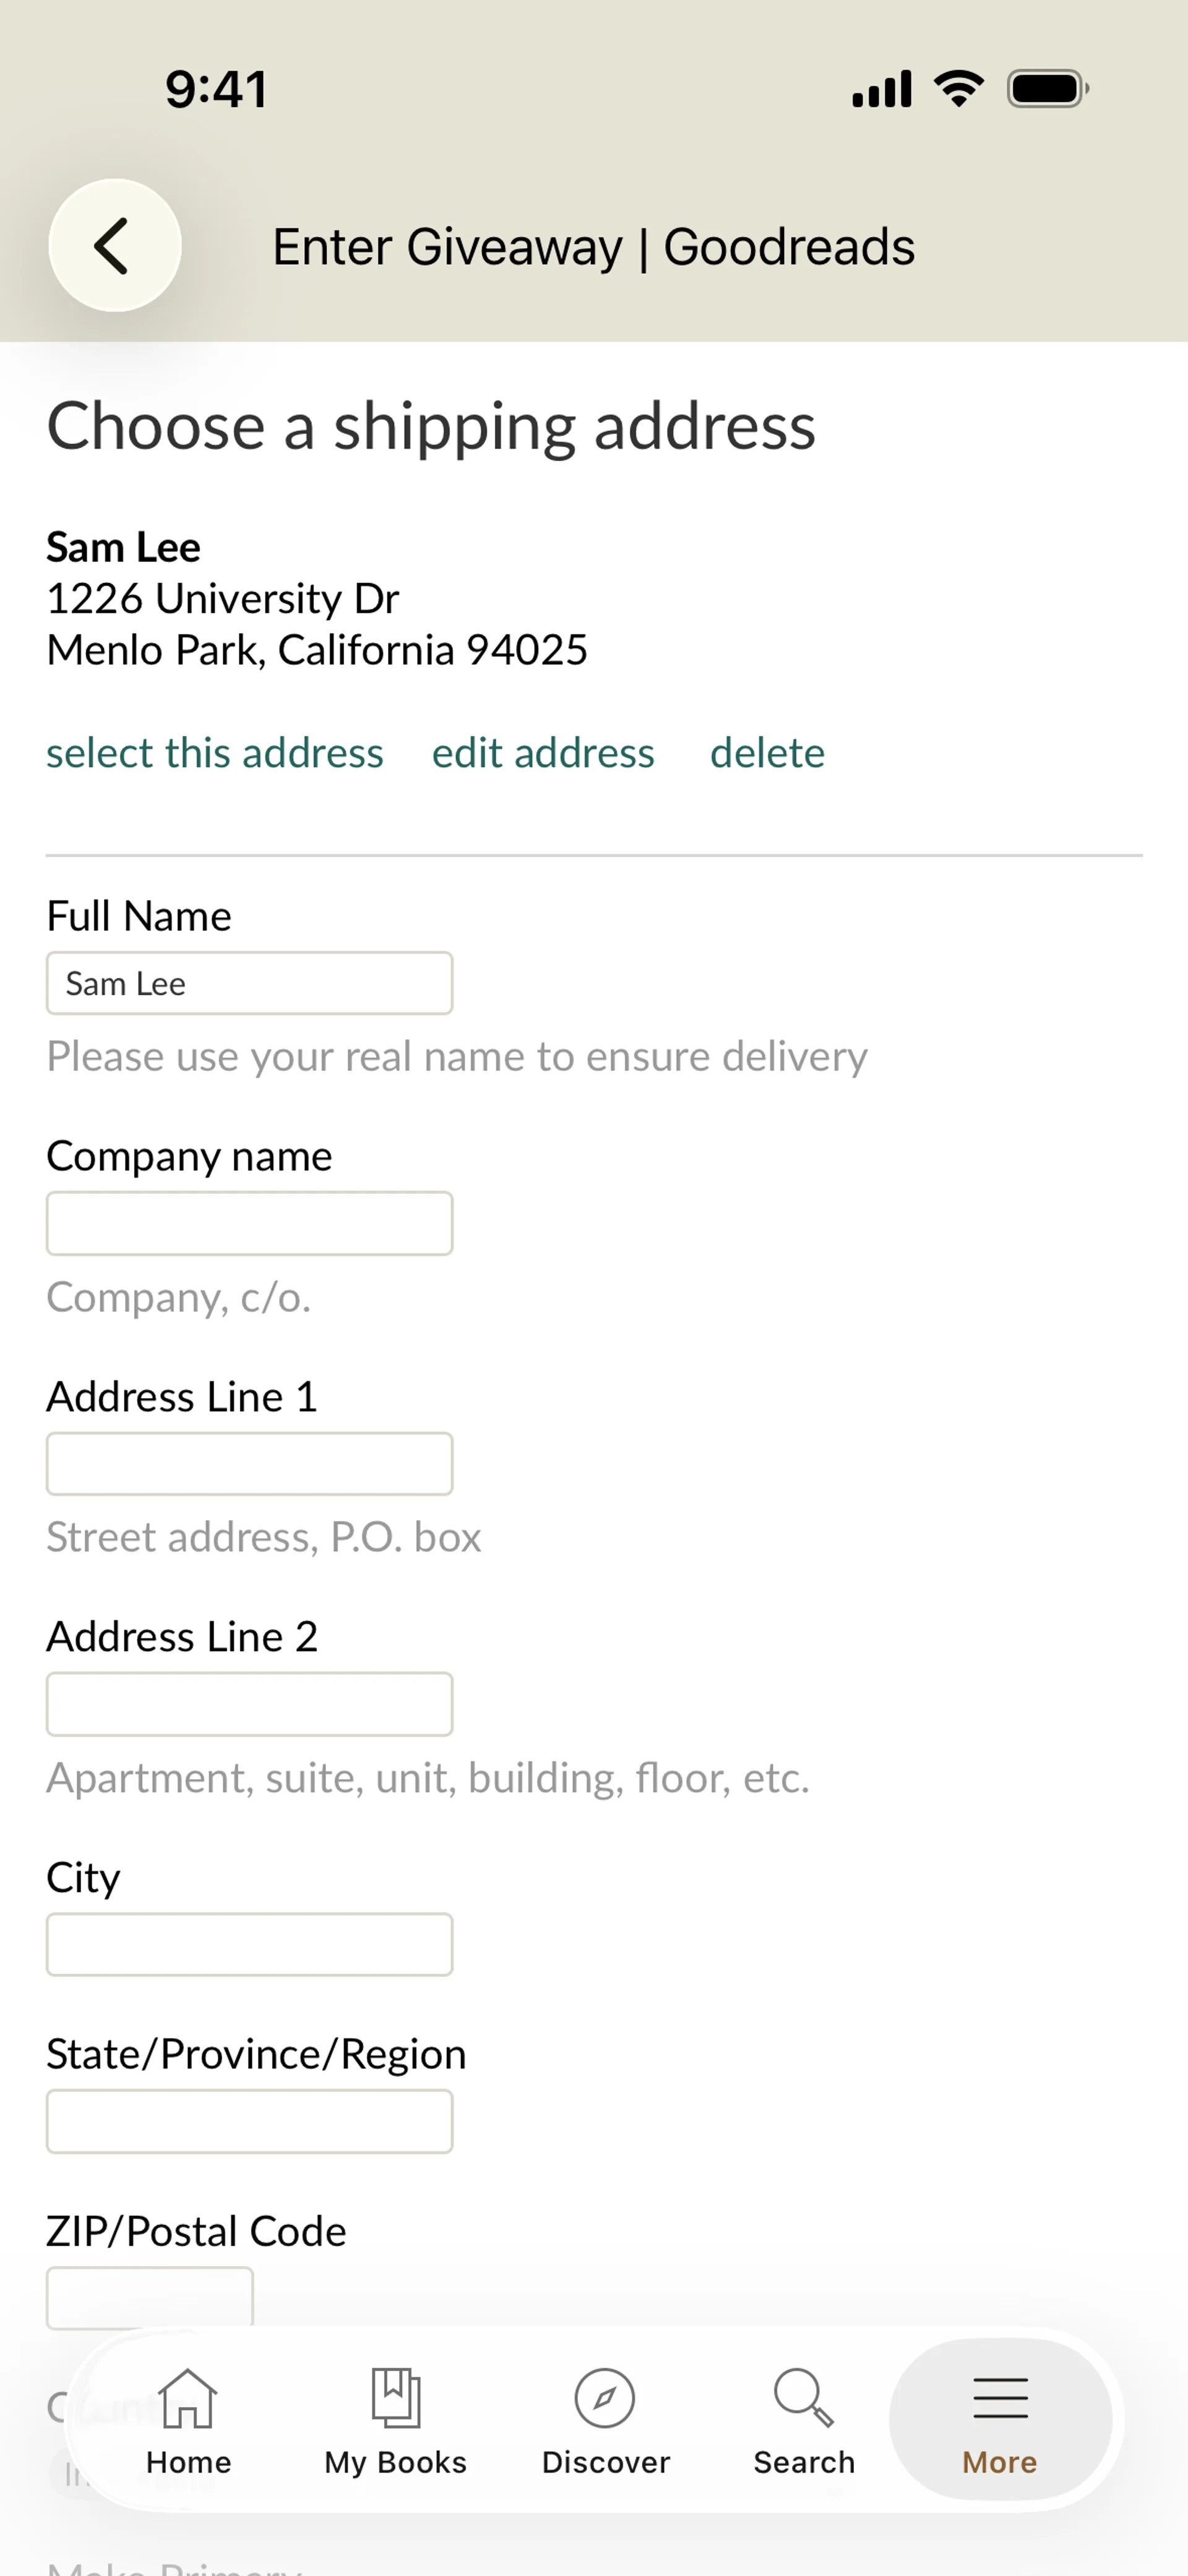The width and height of the screenshot is (1188, 2576).
Task: Tap the Wi-Fi status icon
Action: [958, 89]
